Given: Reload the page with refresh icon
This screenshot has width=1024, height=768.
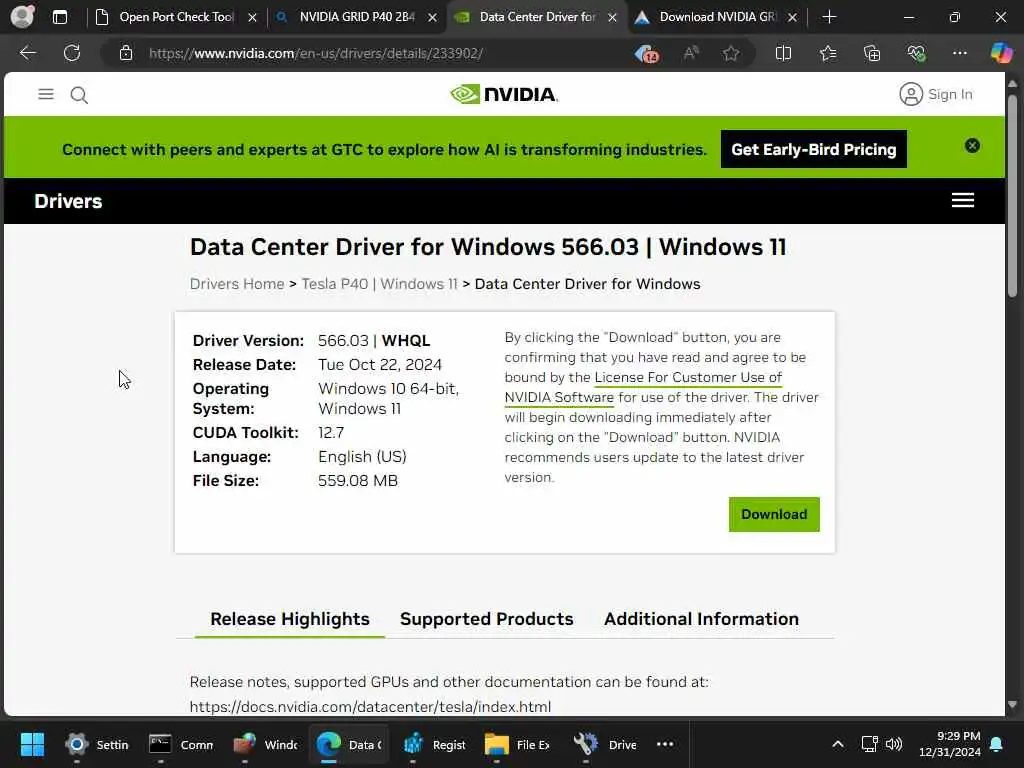Looking at the screenshot, I should (72, 53).
